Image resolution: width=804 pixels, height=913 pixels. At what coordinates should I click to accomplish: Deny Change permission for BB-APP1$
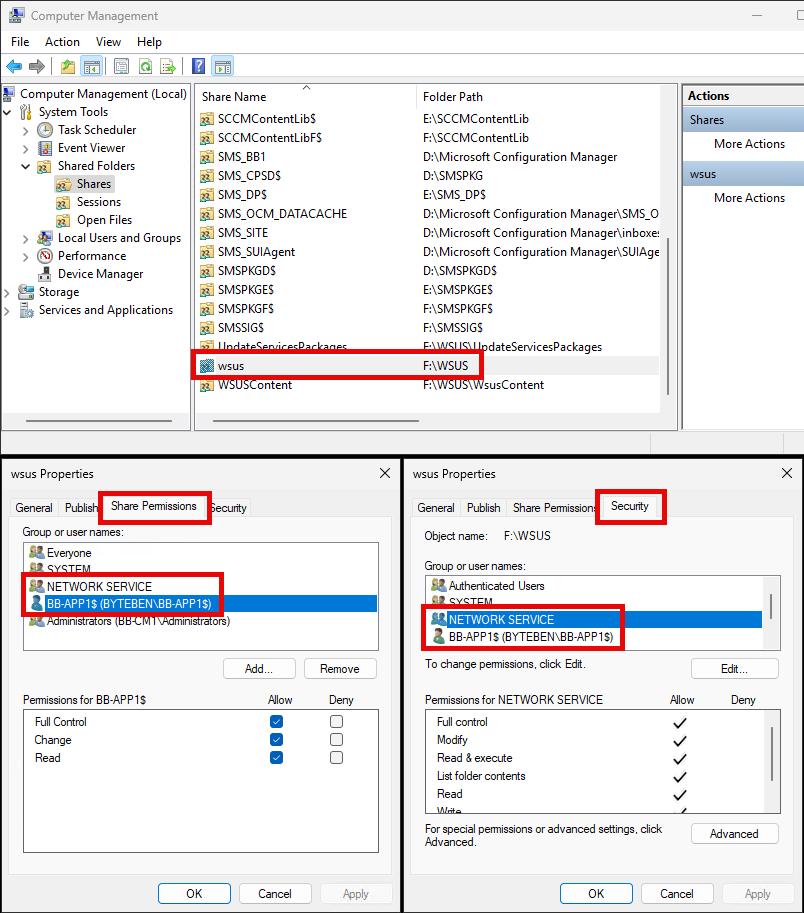[336, 739]
